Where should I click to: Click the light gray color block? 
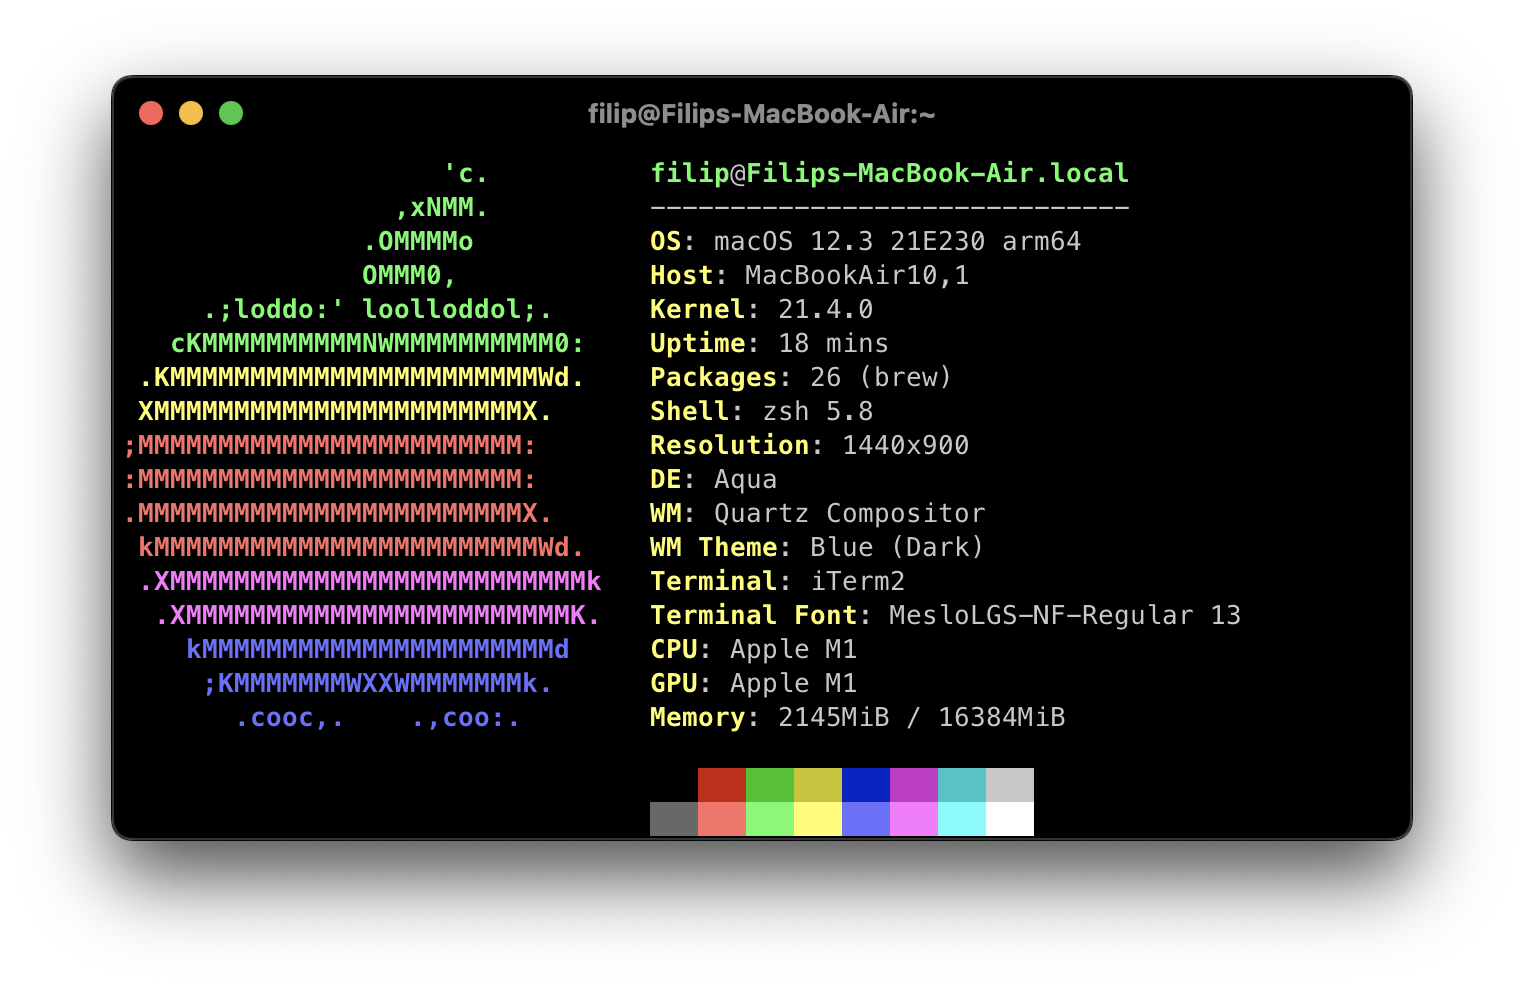coord(1010,785)
